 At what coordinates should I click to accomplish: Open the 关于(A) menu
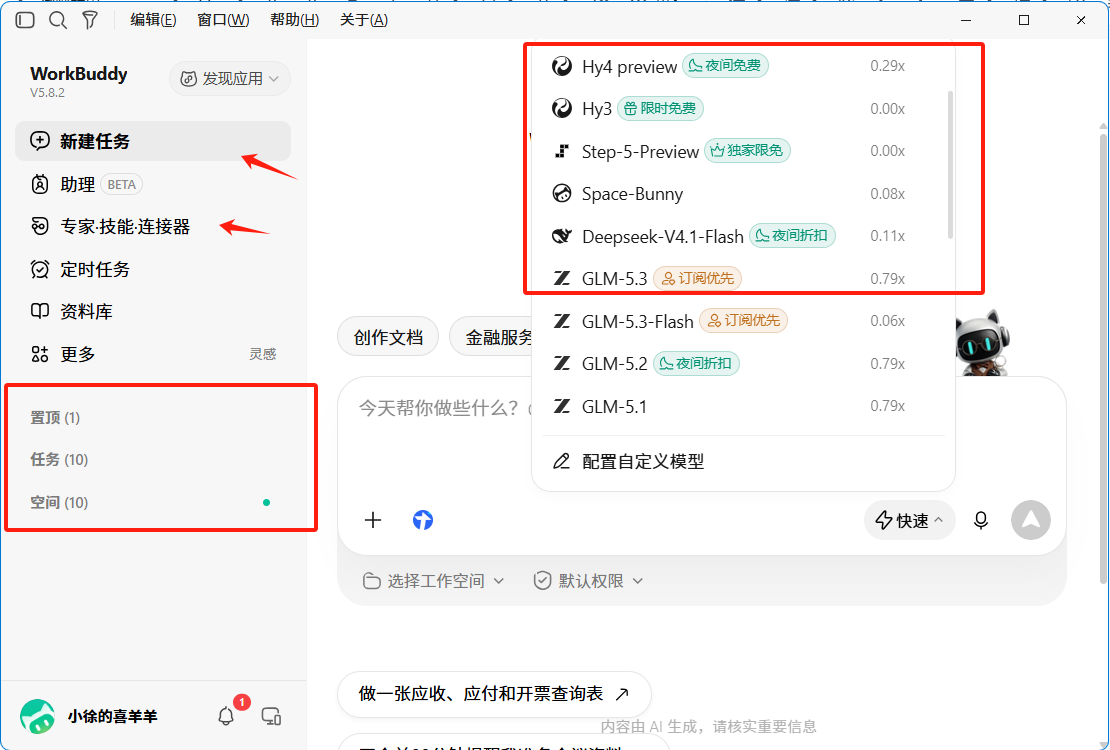(364, 20)
